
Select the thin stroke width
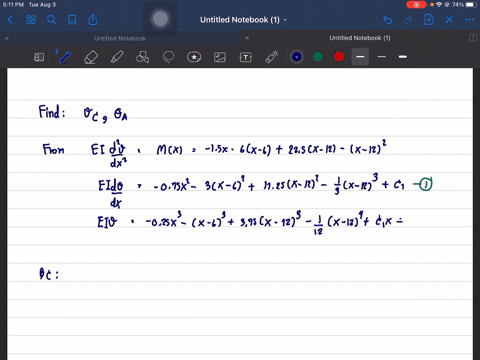point(382,57)
